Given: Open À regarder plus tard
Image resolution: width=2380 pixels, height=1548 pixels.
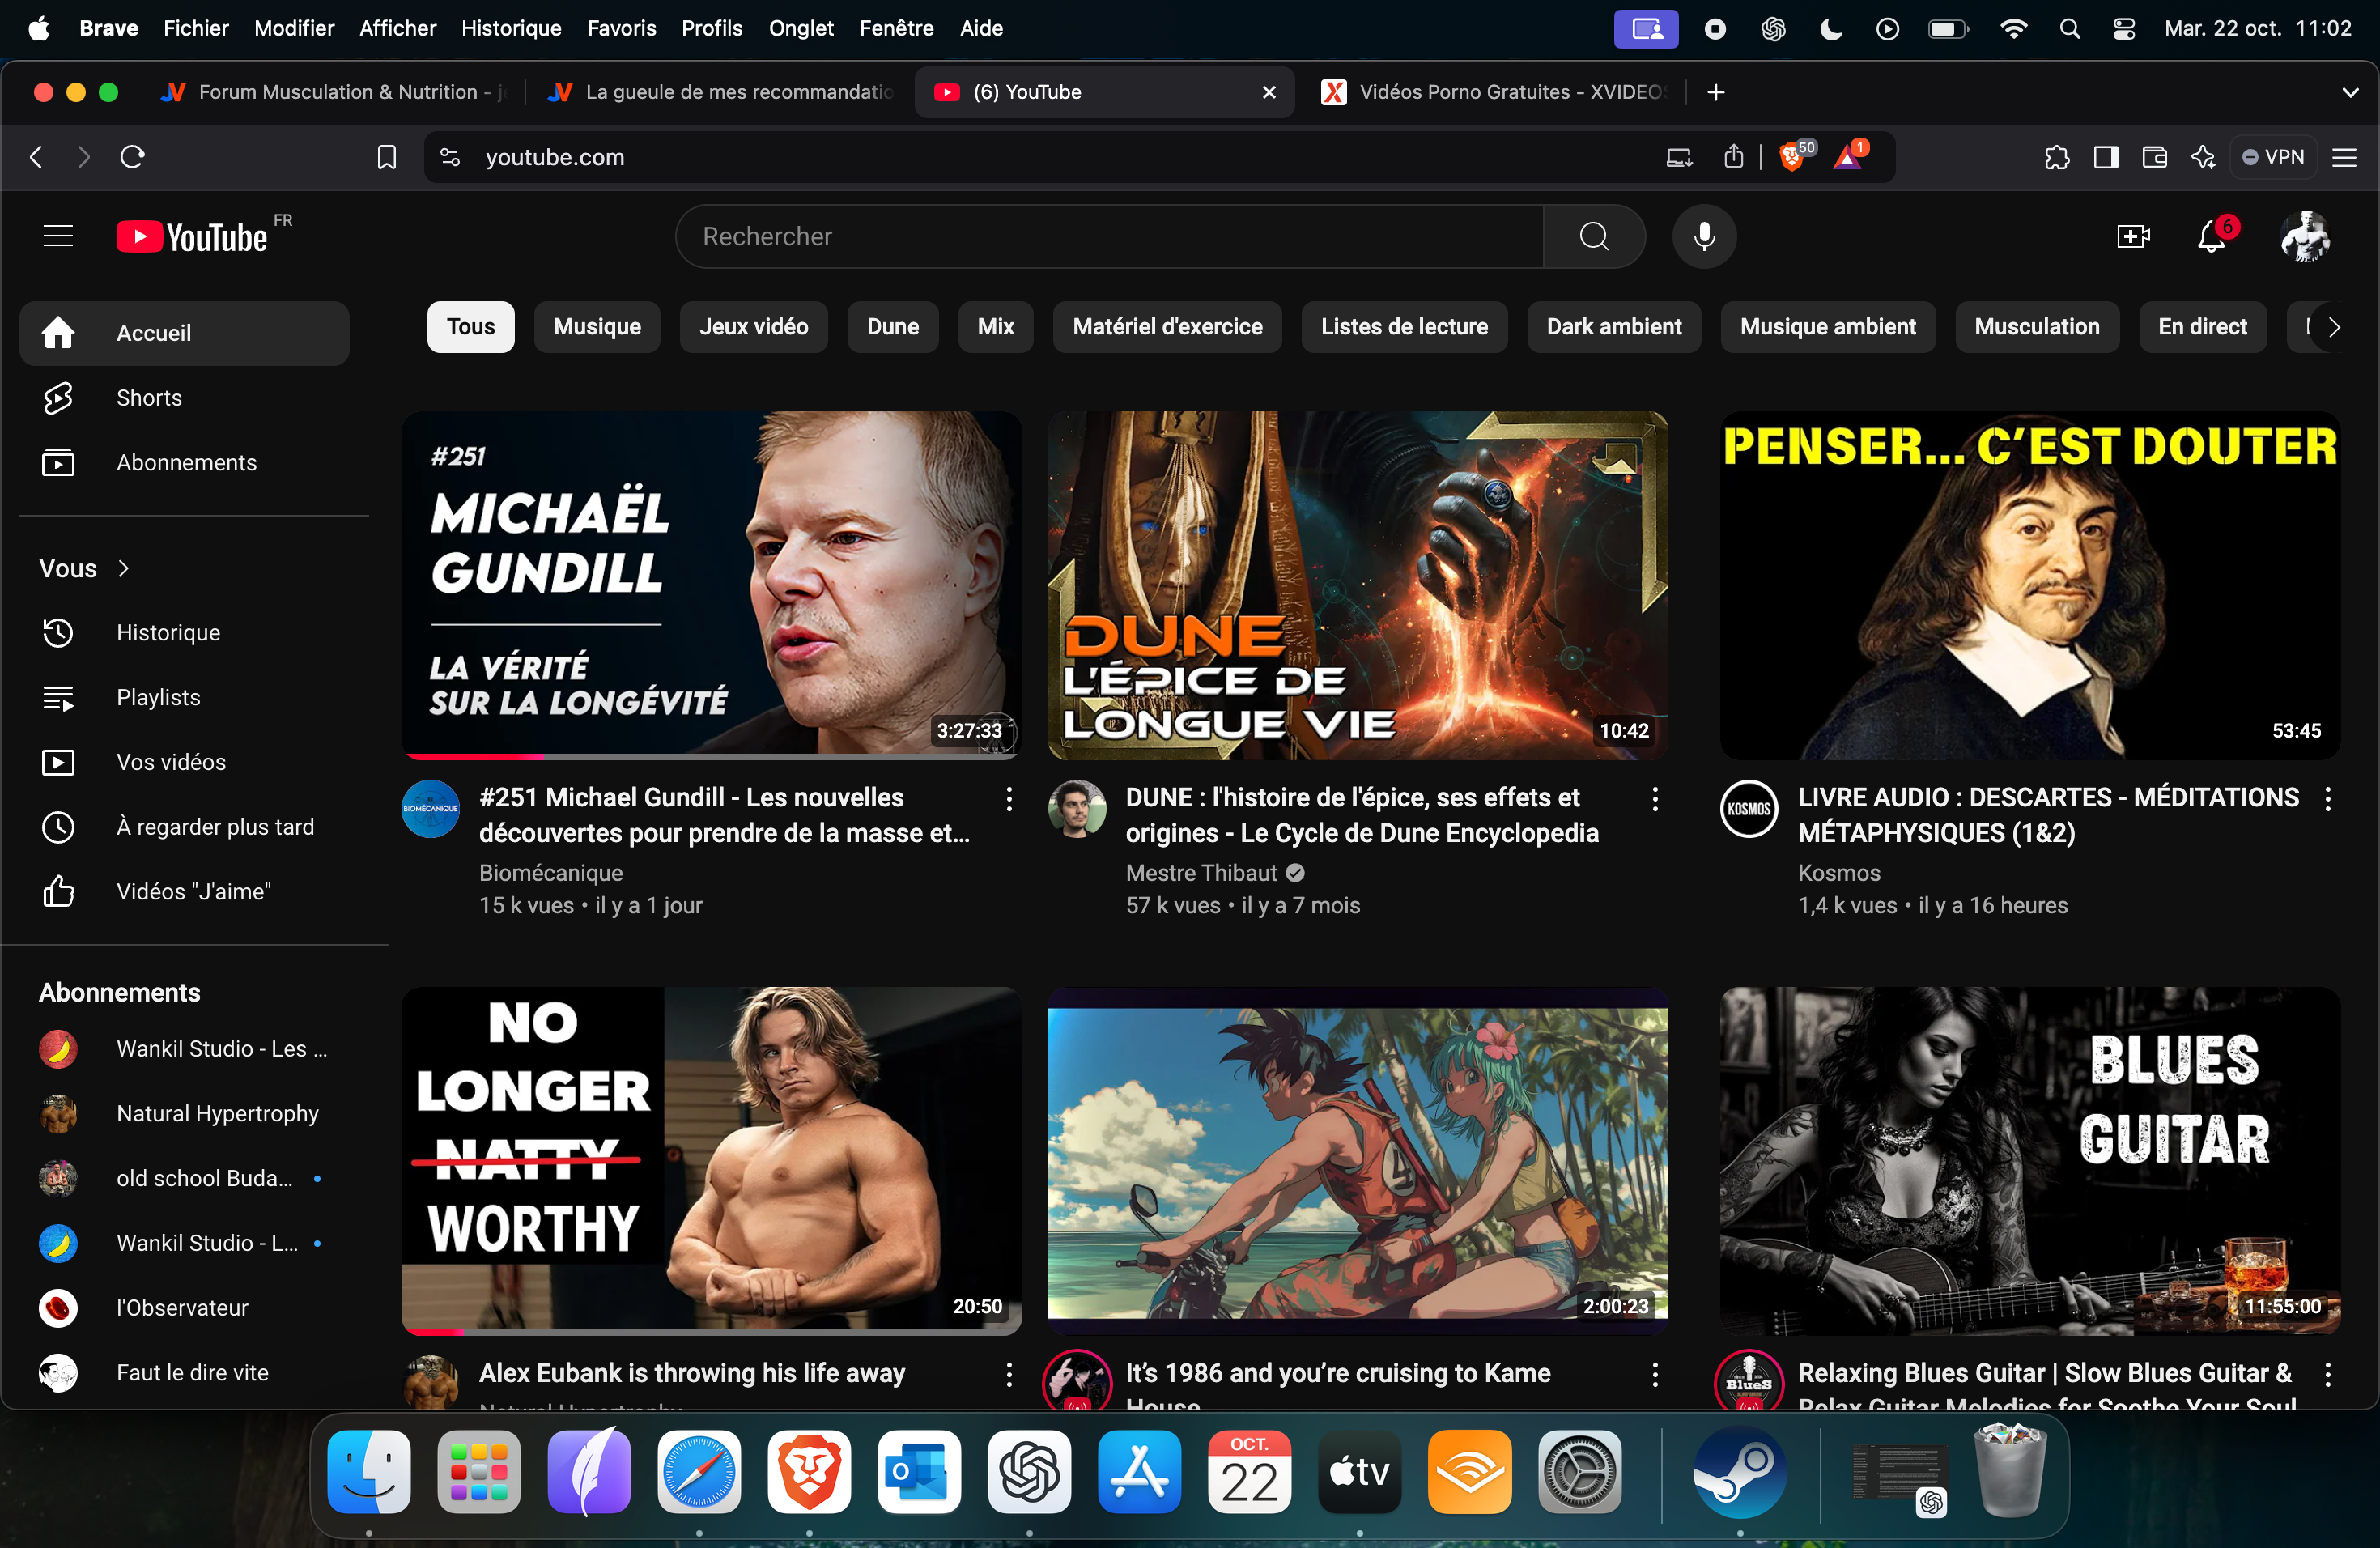Looking at the screenshot, I should point(184,827).
